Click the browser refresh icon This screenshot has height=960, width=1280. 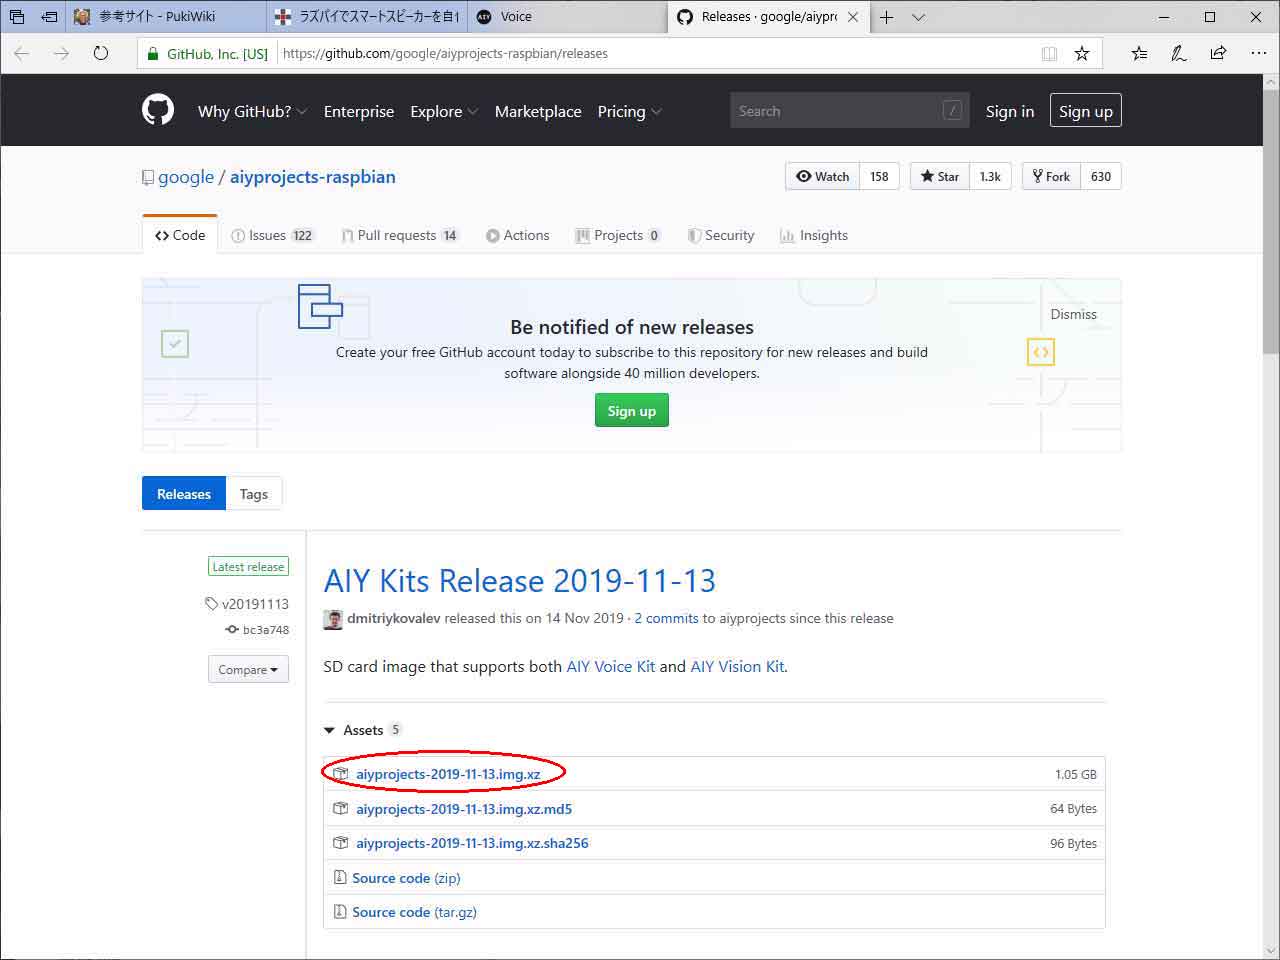[101, 54]
